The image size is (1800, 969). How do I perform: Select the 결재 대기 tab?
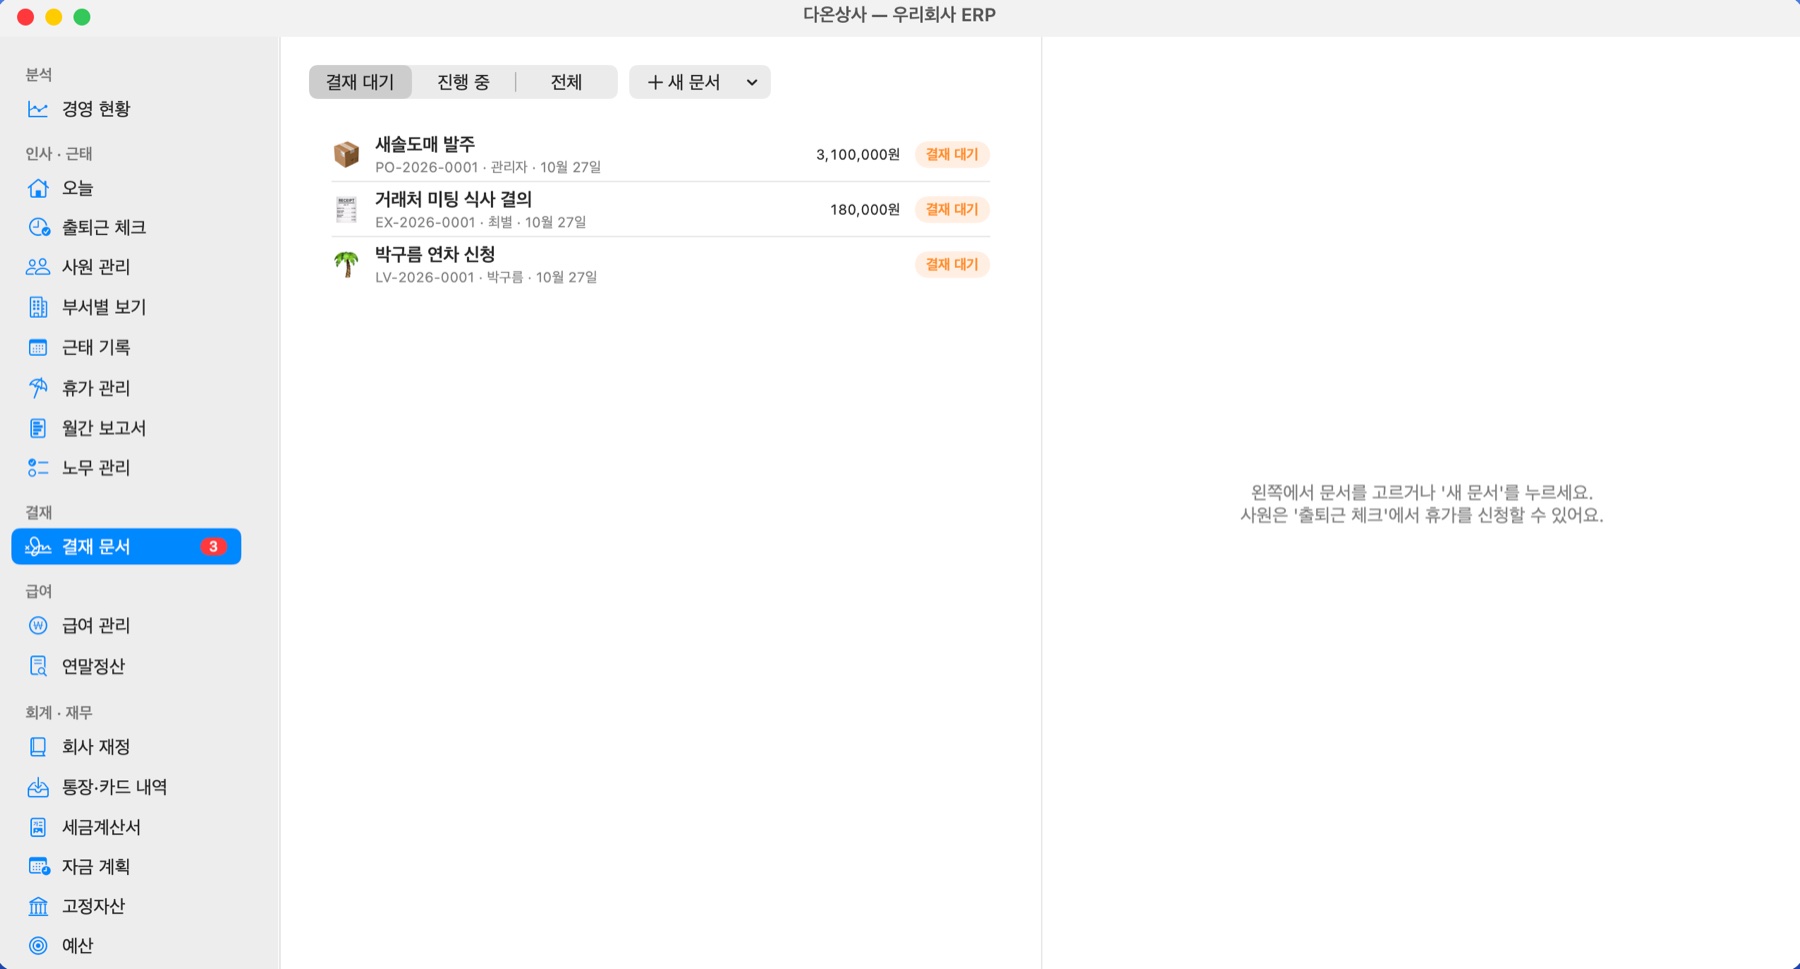tap(360, 82)
